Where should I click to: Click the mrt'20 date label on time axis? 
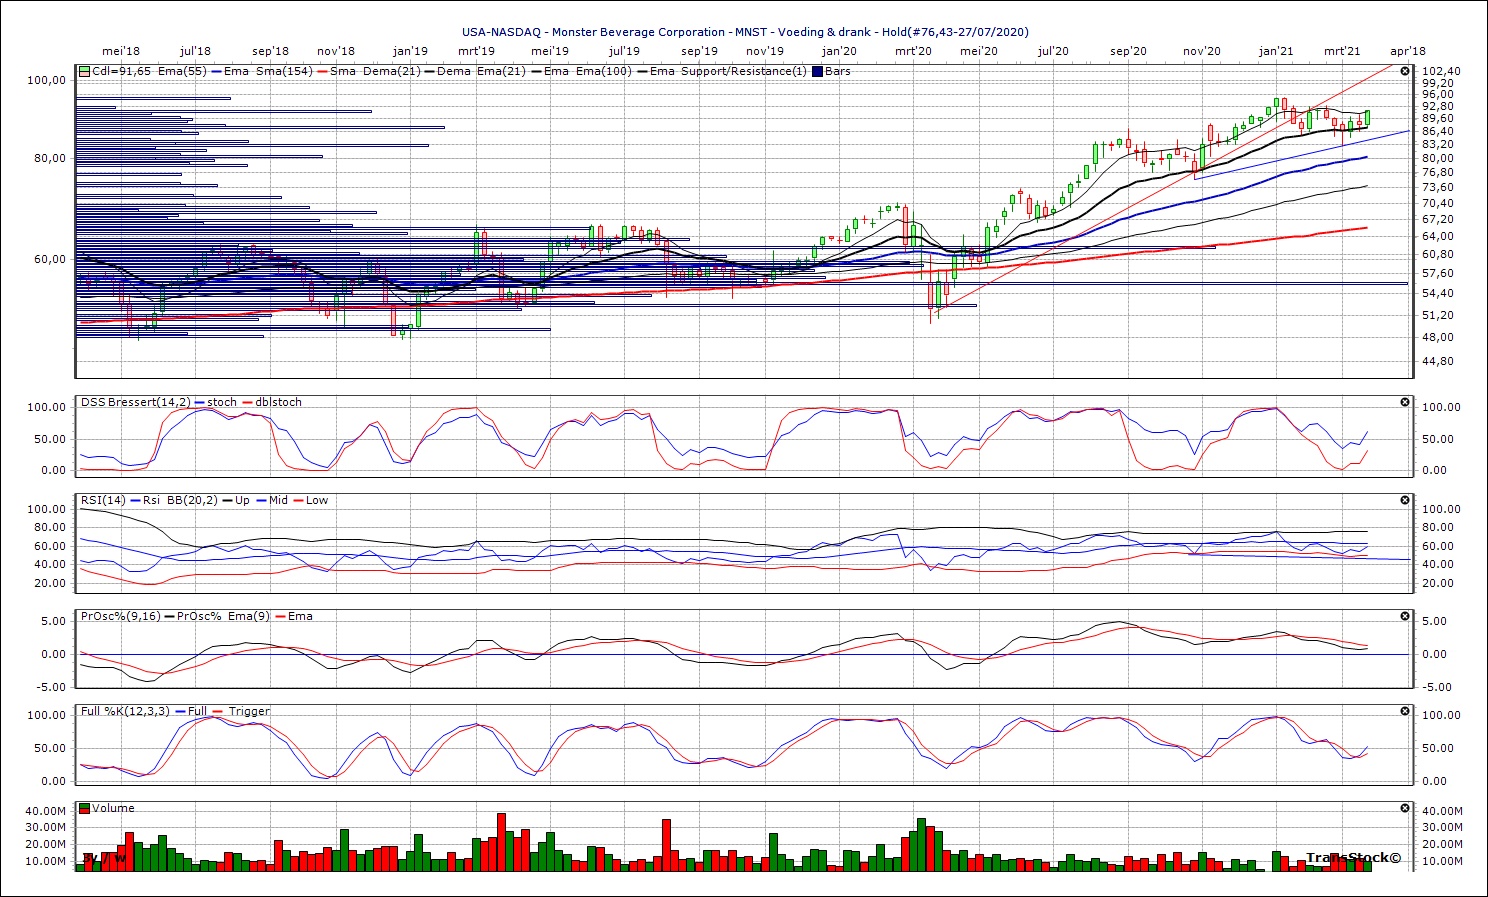point(913,51)
